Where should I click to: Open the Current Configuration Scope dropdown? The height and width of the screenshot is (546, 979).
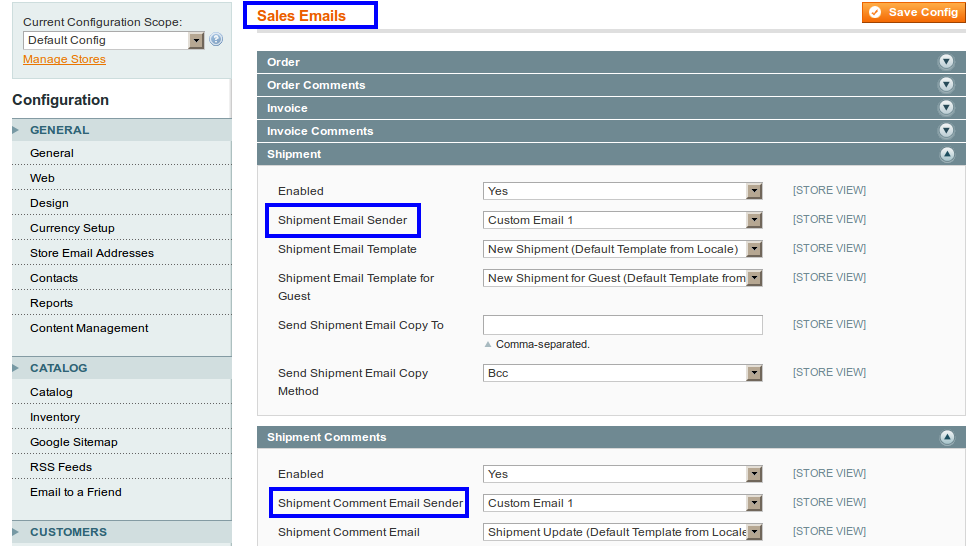(x=114, y=40)
